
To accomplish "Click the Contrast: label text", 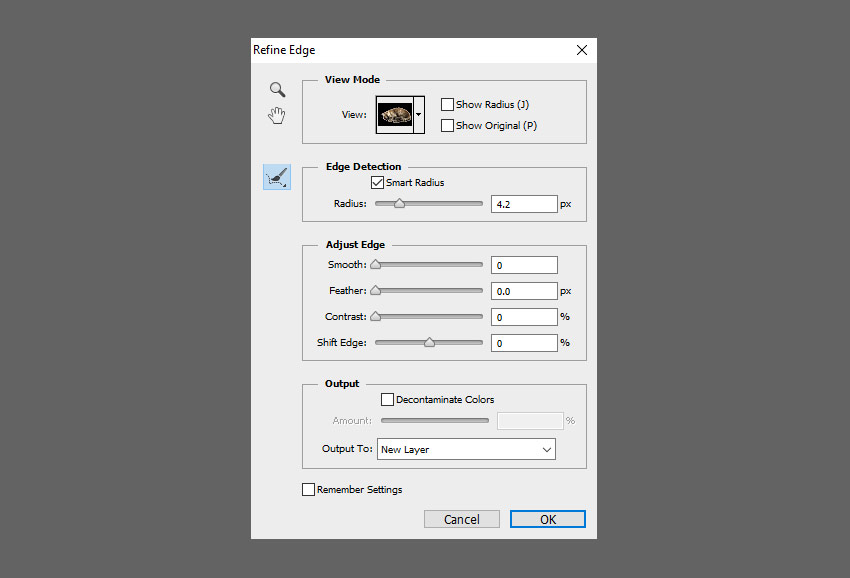I will click(x=346, y=317).
